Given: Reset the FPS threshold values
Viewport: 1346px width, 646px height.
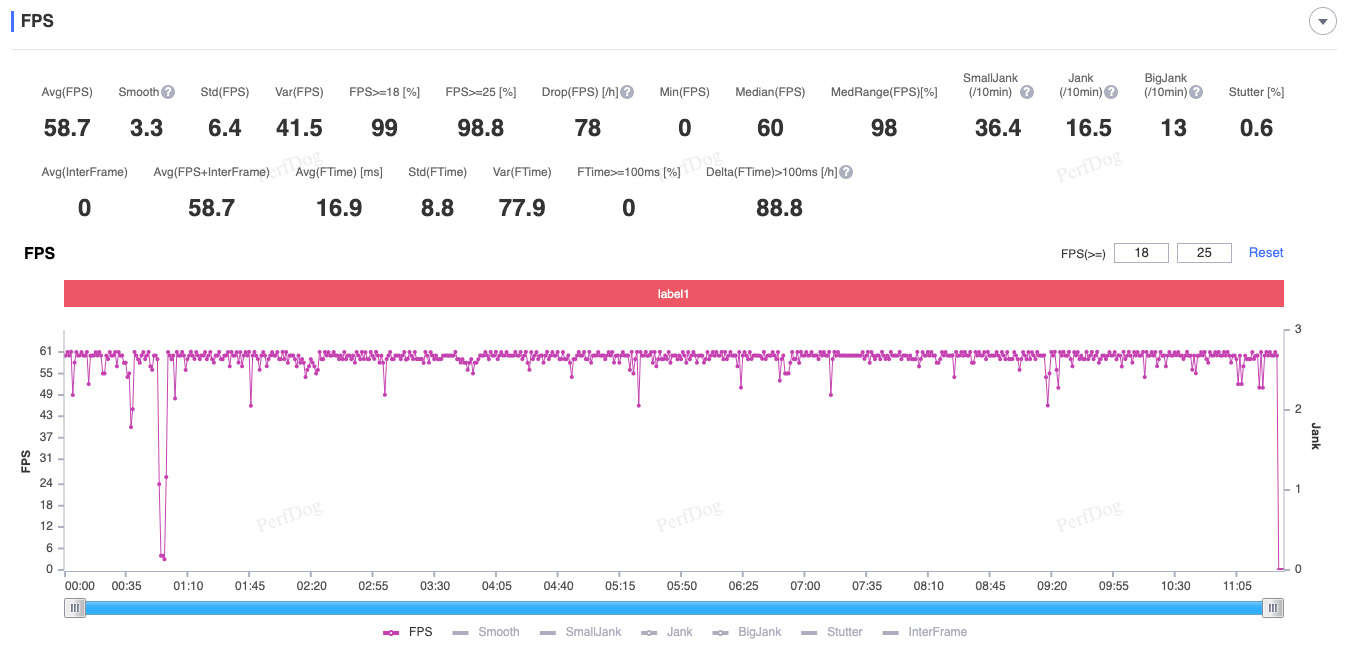Looking at the screenshot, I should pyautogui.click(x=1265, y=253).
